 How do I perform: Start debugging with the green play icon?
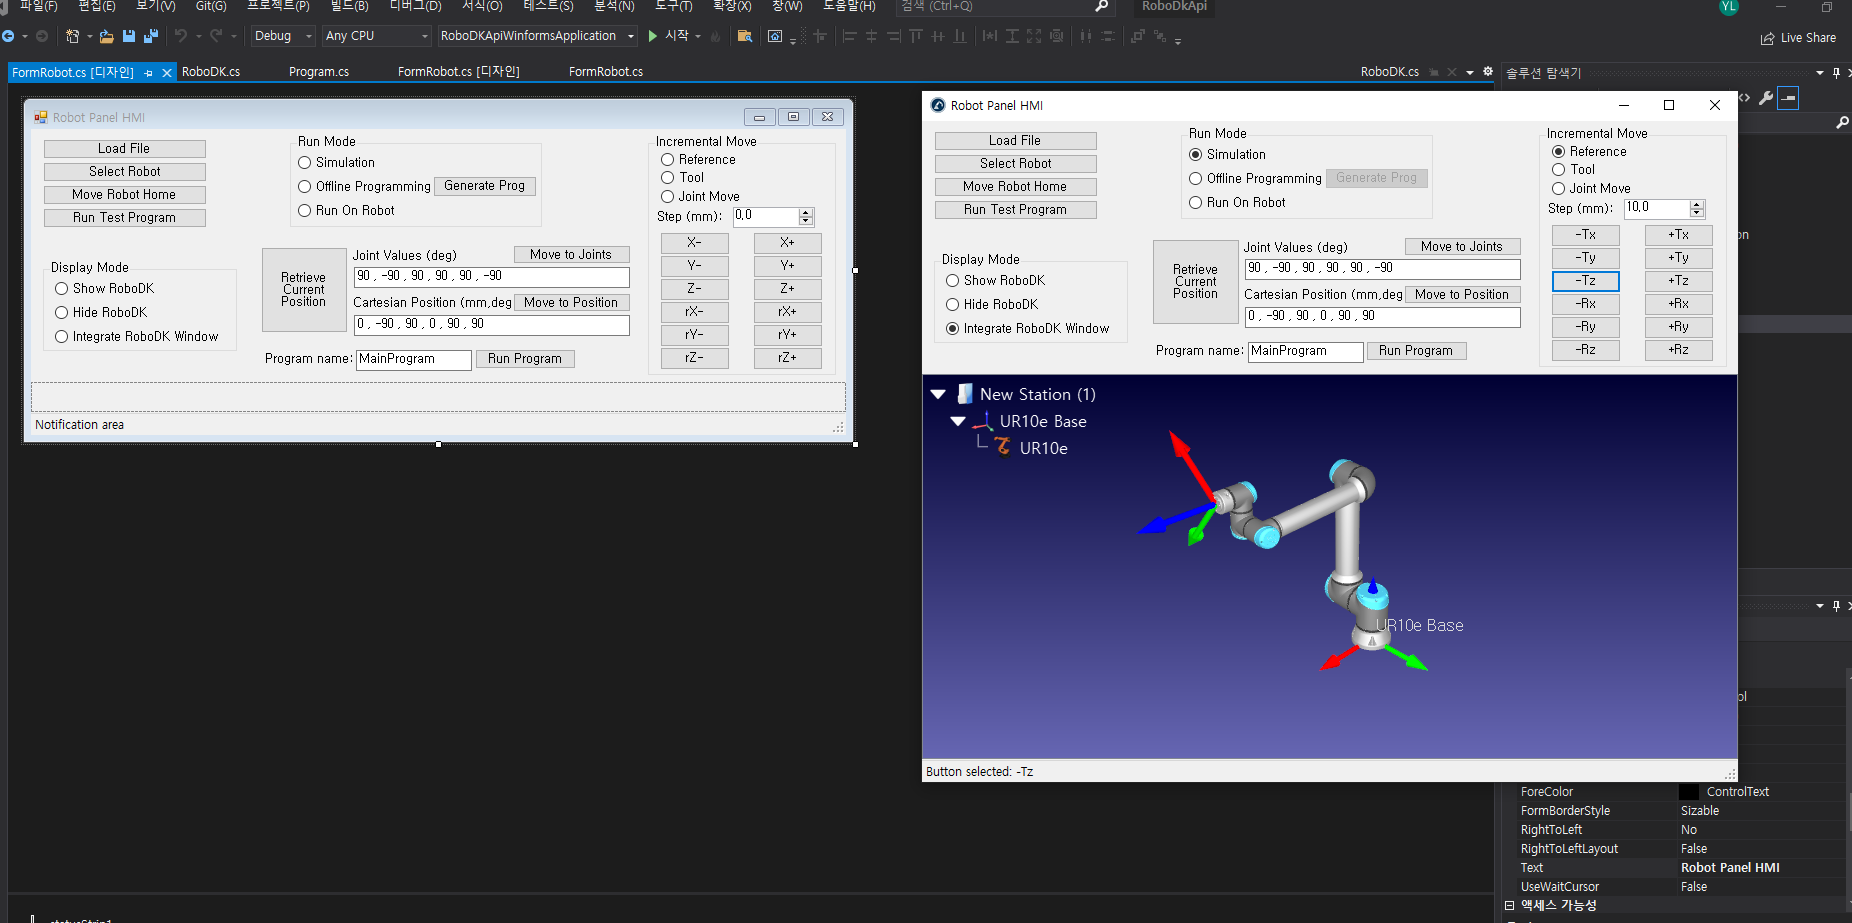[x=653, y=36]
